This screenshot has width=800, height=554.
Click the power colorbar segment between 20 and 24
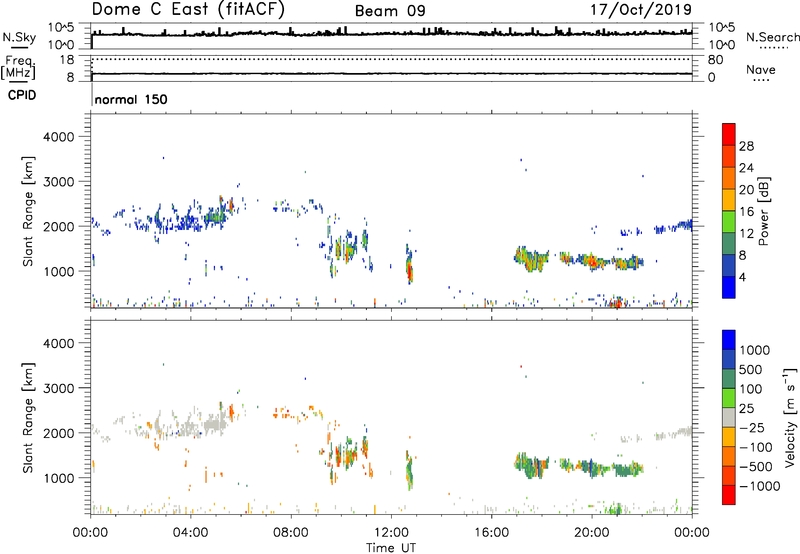(729, 178)
